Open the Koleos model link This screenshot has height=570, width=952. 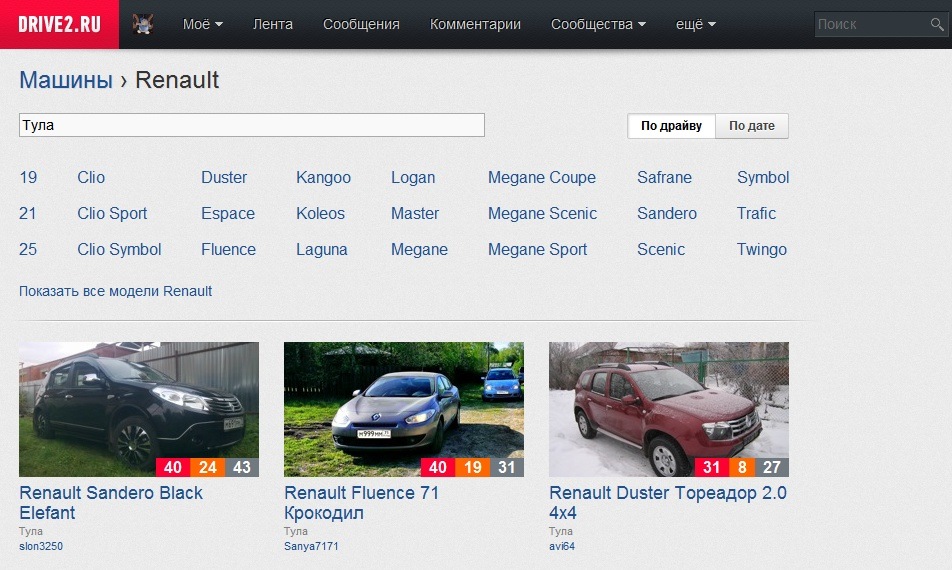pos(321,213)
